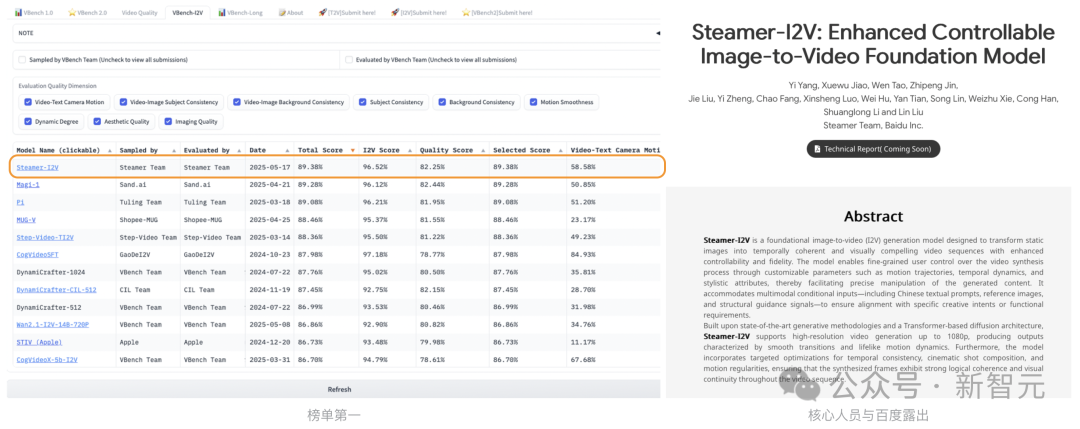
Task: Uncheck Video-Text Camera Motion dimension
Action: (28, 102)
